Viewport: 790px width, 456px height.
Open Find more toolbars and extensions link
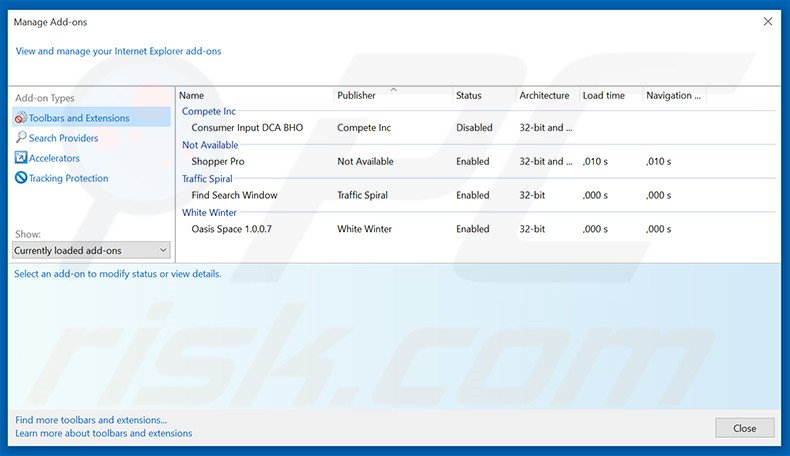[91, 420]
